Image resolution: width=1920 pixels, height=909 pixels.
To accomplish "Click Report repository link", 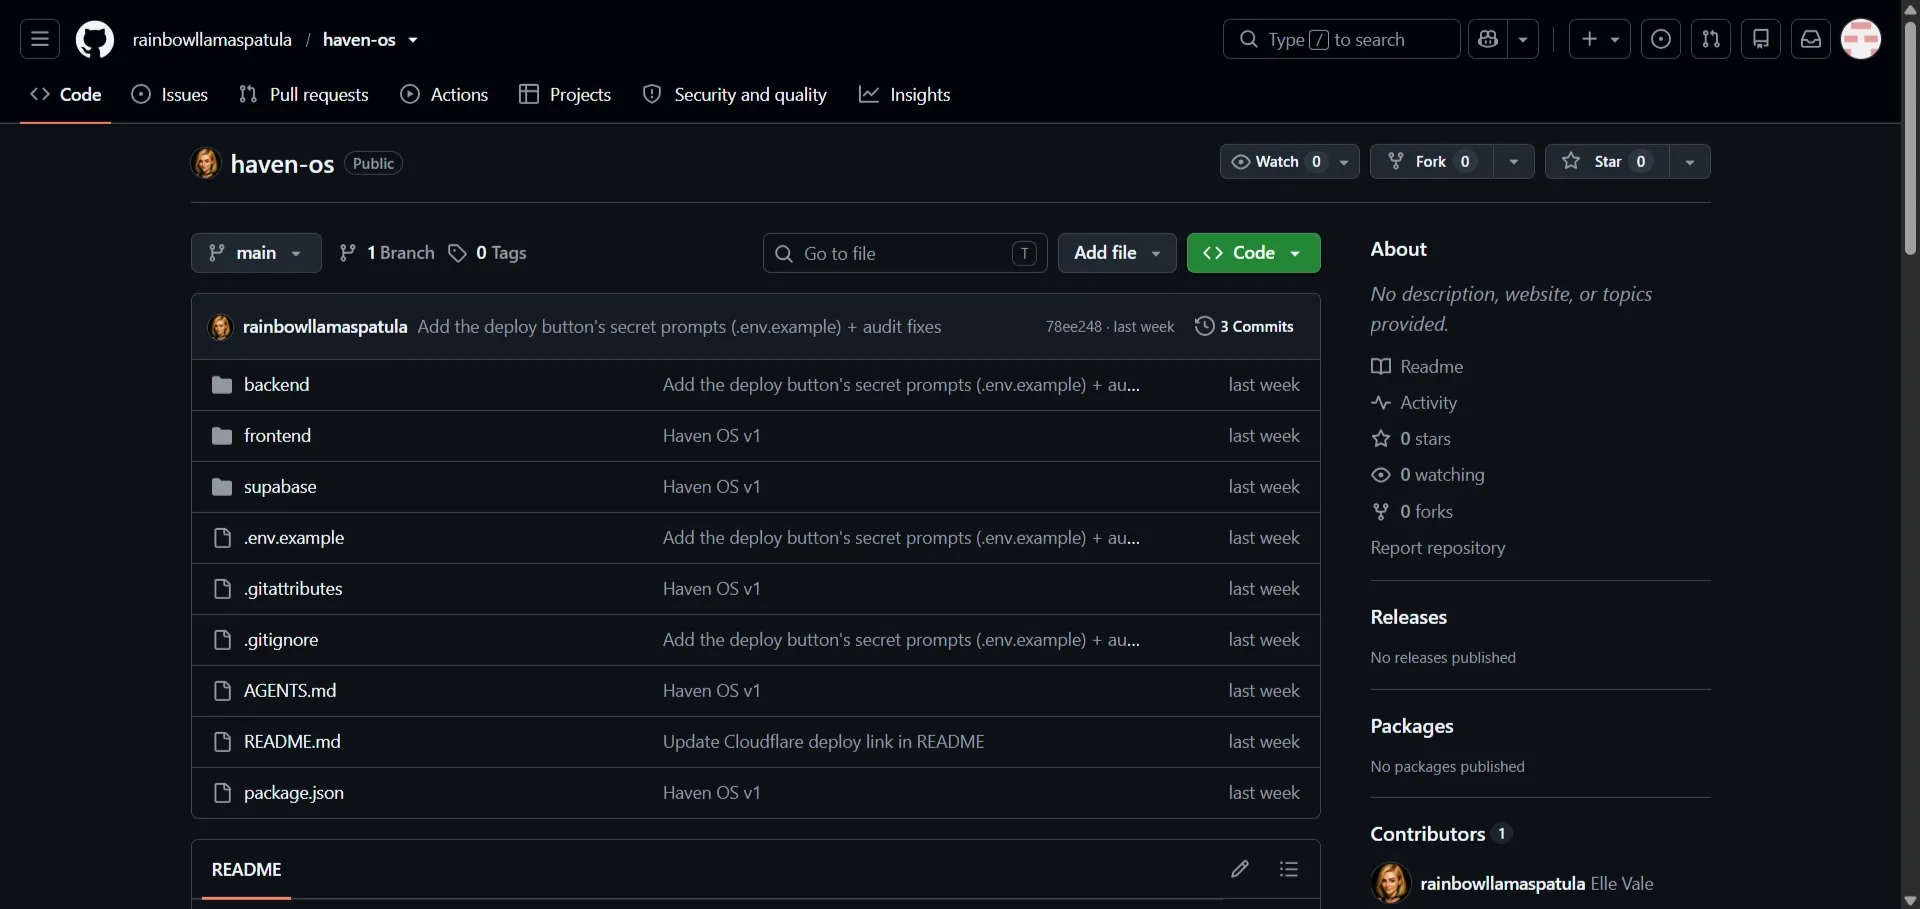I will tap(1438, 548).
